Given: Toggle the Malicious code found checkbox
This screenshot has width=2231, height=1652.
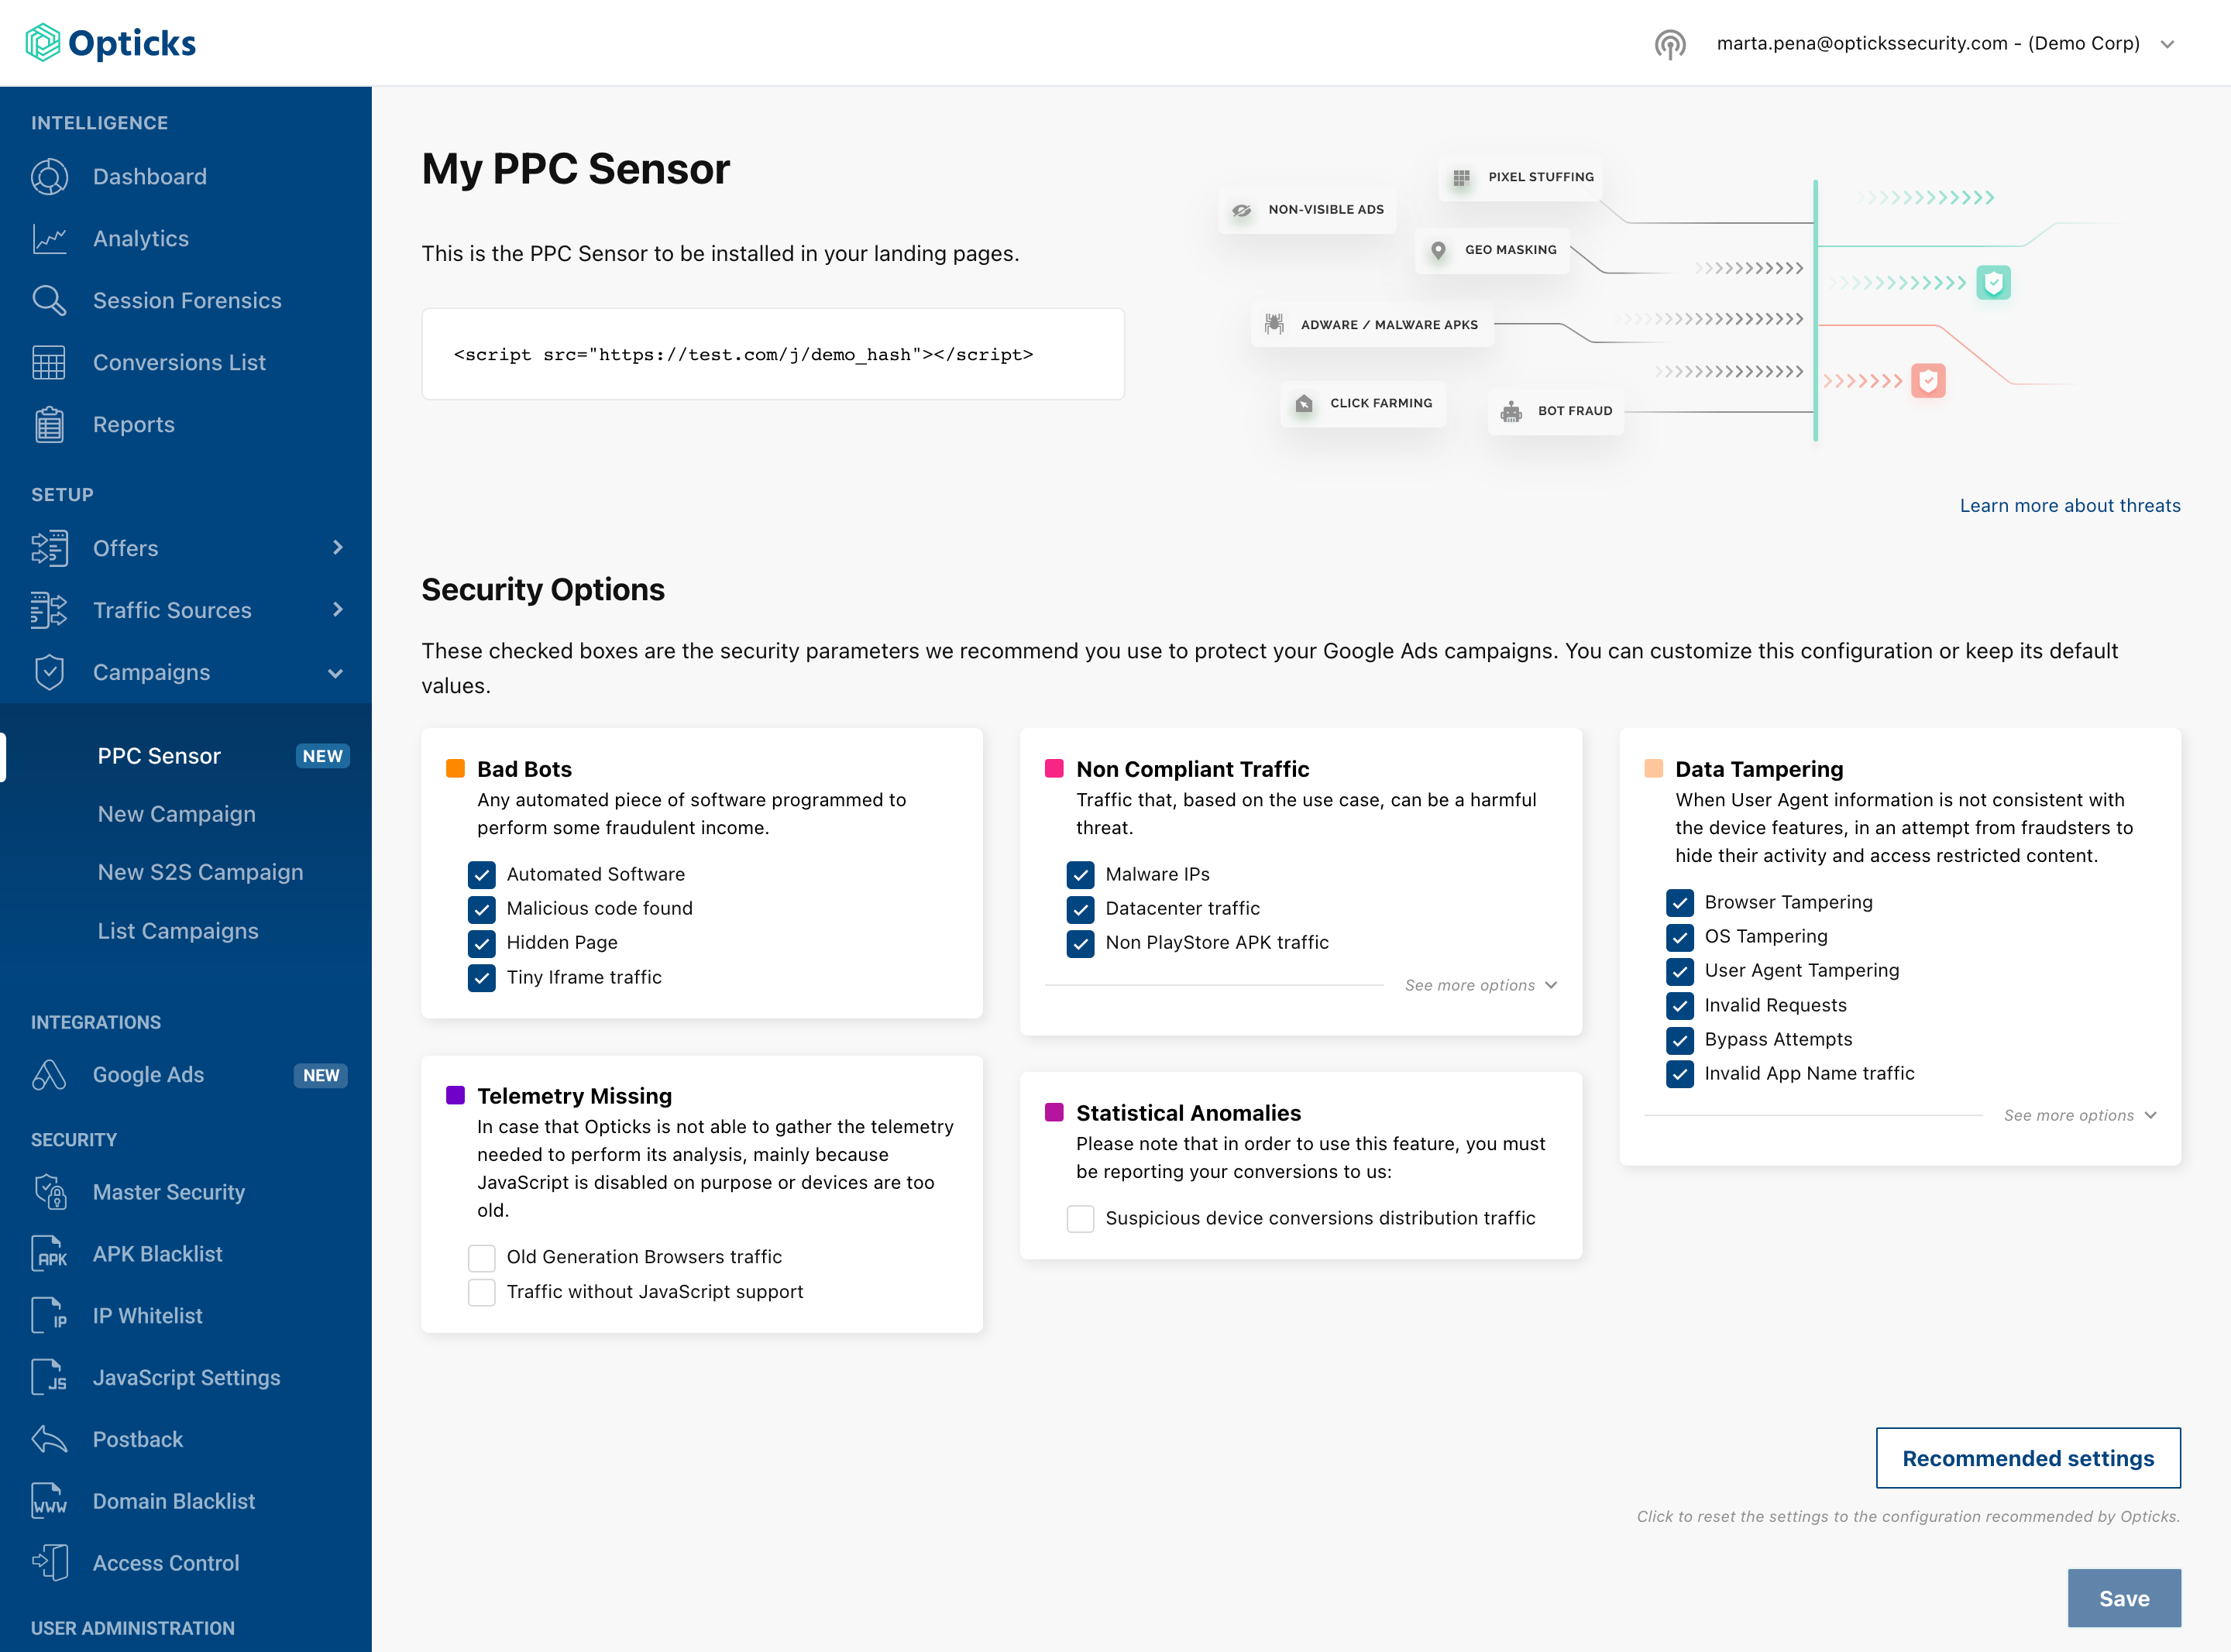Looking at the screenshot, I should click(x=483, y=908).
